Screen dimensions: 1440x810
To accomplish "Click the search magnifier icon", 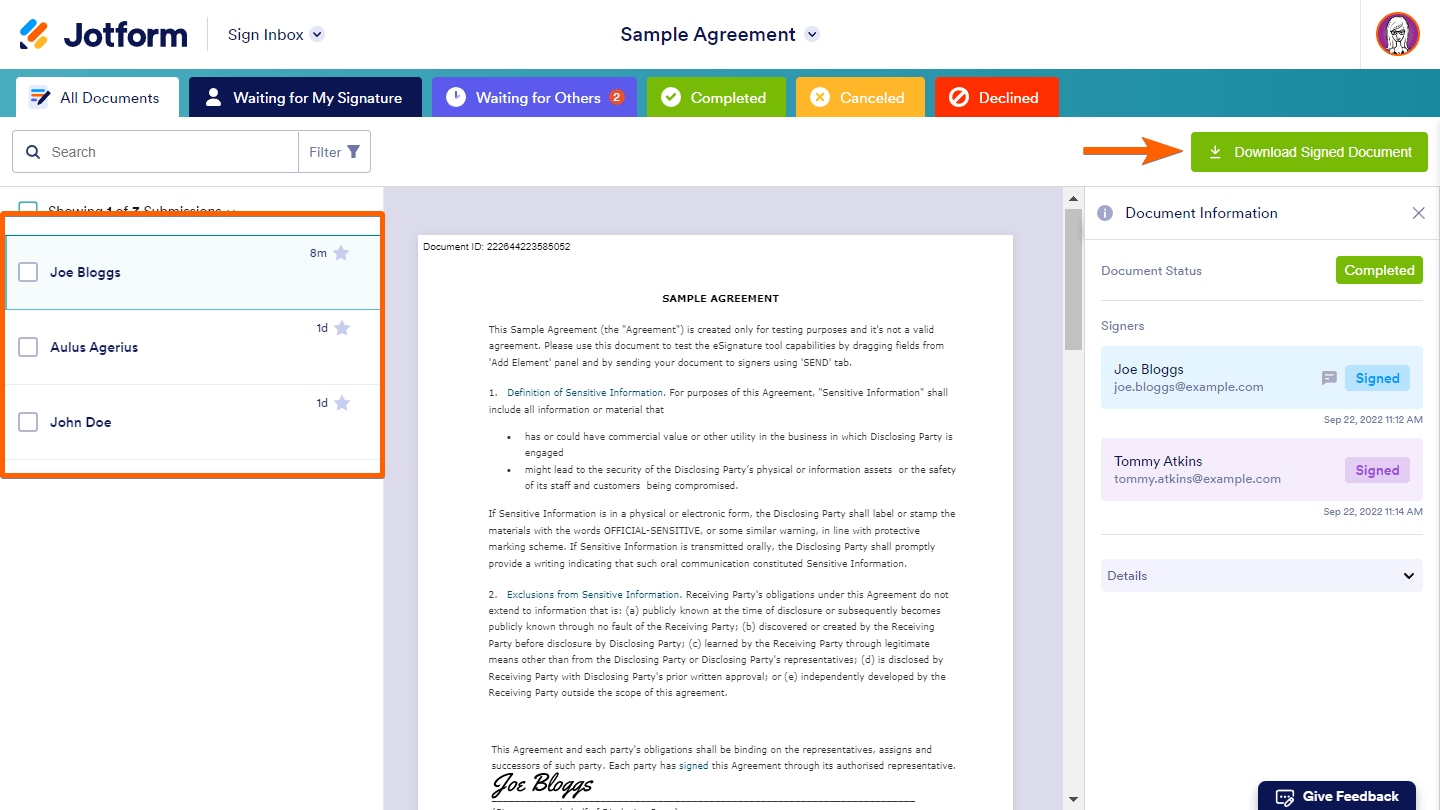I will [x=33, y=152].
